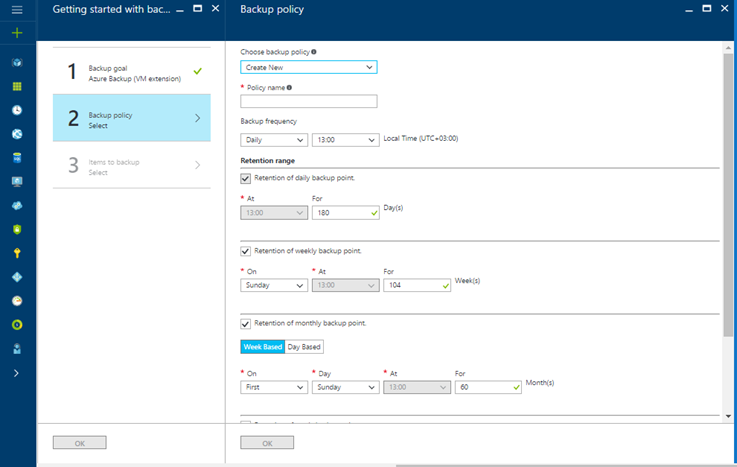Image resolution: width=737 pixels, height=467 pixels.
Task: Click the disabled daily retention At 13:00 dropdown
Action: (274, 213)
